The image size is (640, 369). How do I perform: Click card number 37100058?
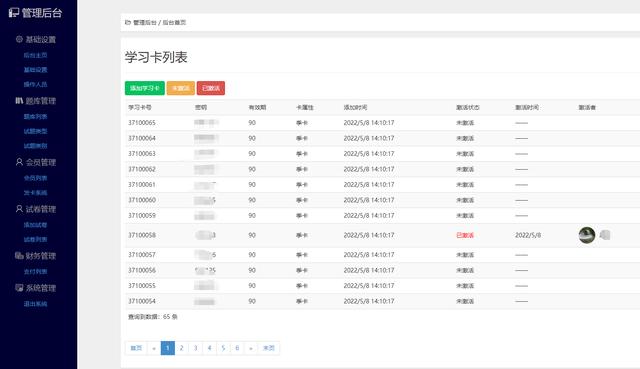click(142, 235)
